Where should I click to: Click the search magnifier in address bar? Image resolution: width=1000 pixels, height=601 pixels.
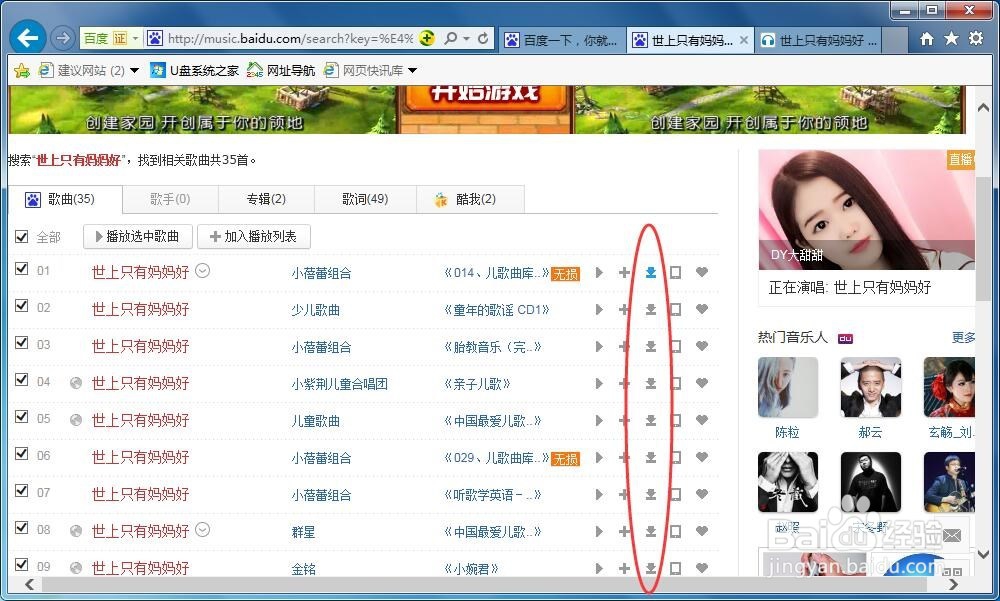[x=450, y=38]
